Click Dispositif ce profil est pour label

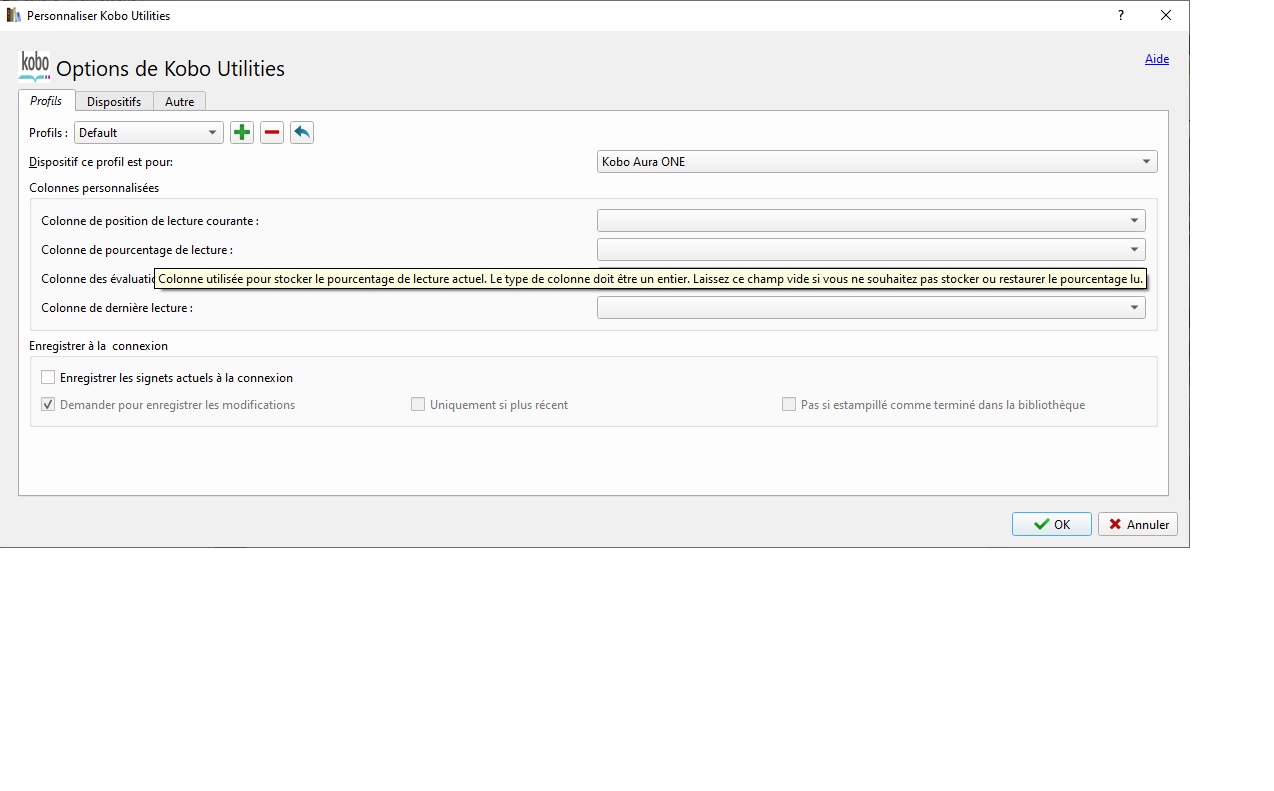(101, 162)
